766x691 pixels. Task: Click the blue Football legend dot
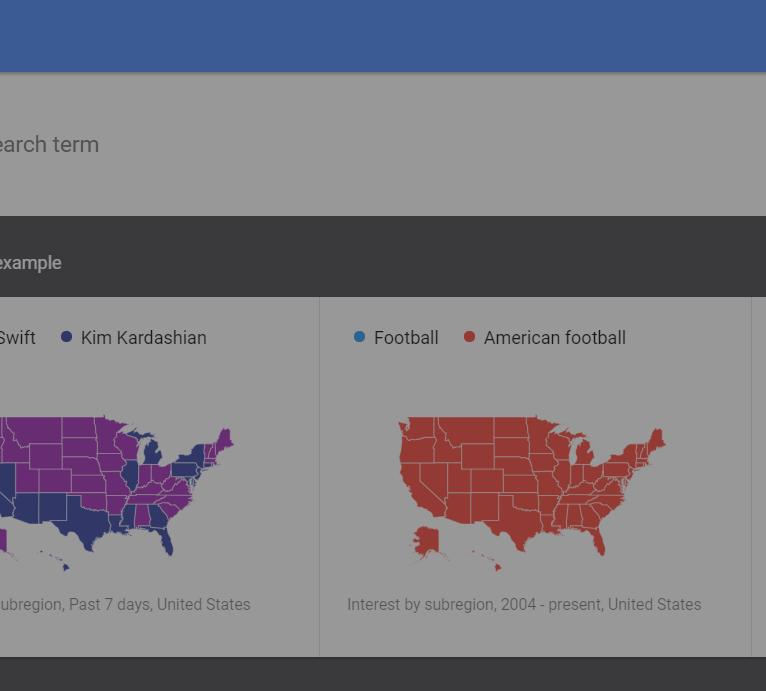click(x=360, y=337)
